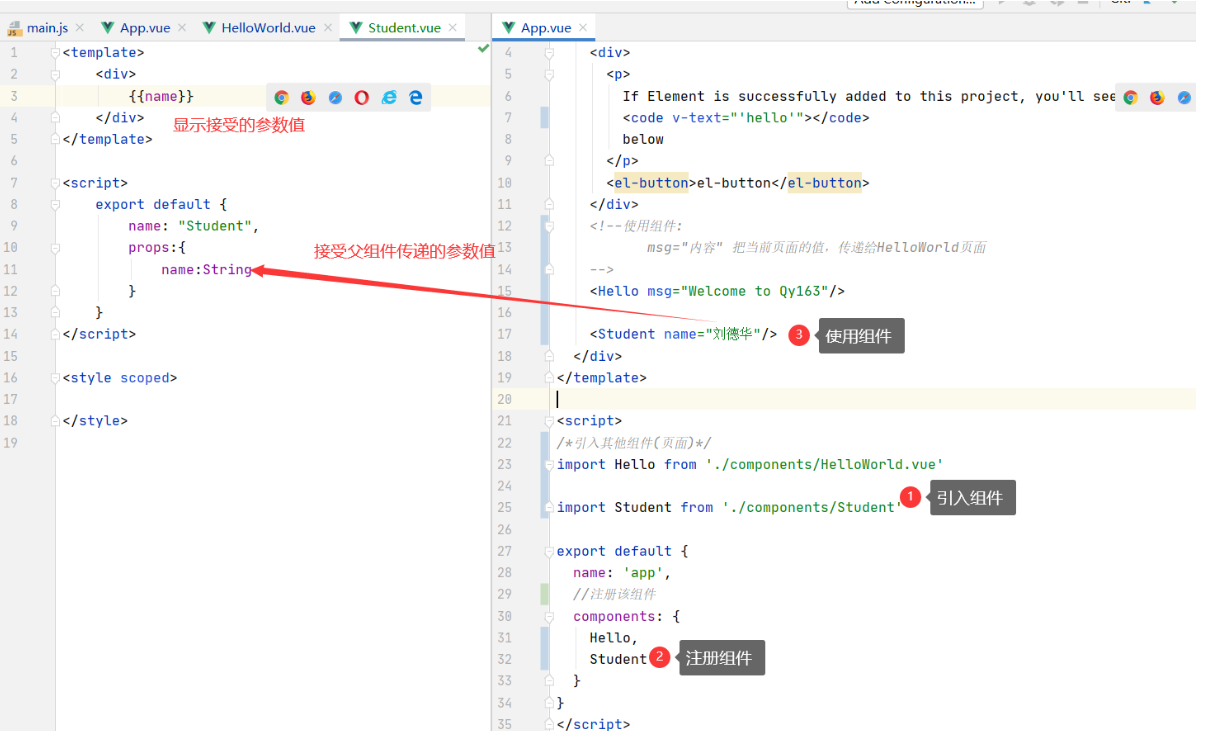
Task: Close the Student.vue tab
Action: click(452, 28)
